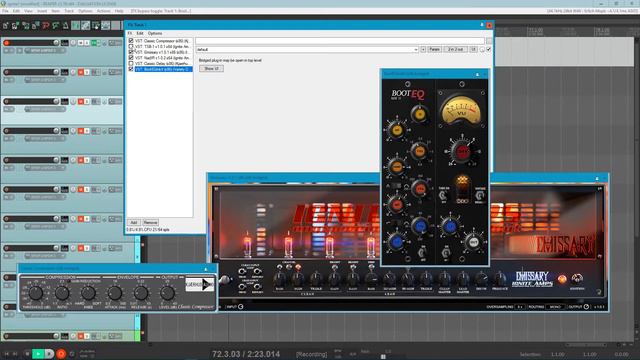
Task: Click the Play button in transport bar
Action: 38,354
